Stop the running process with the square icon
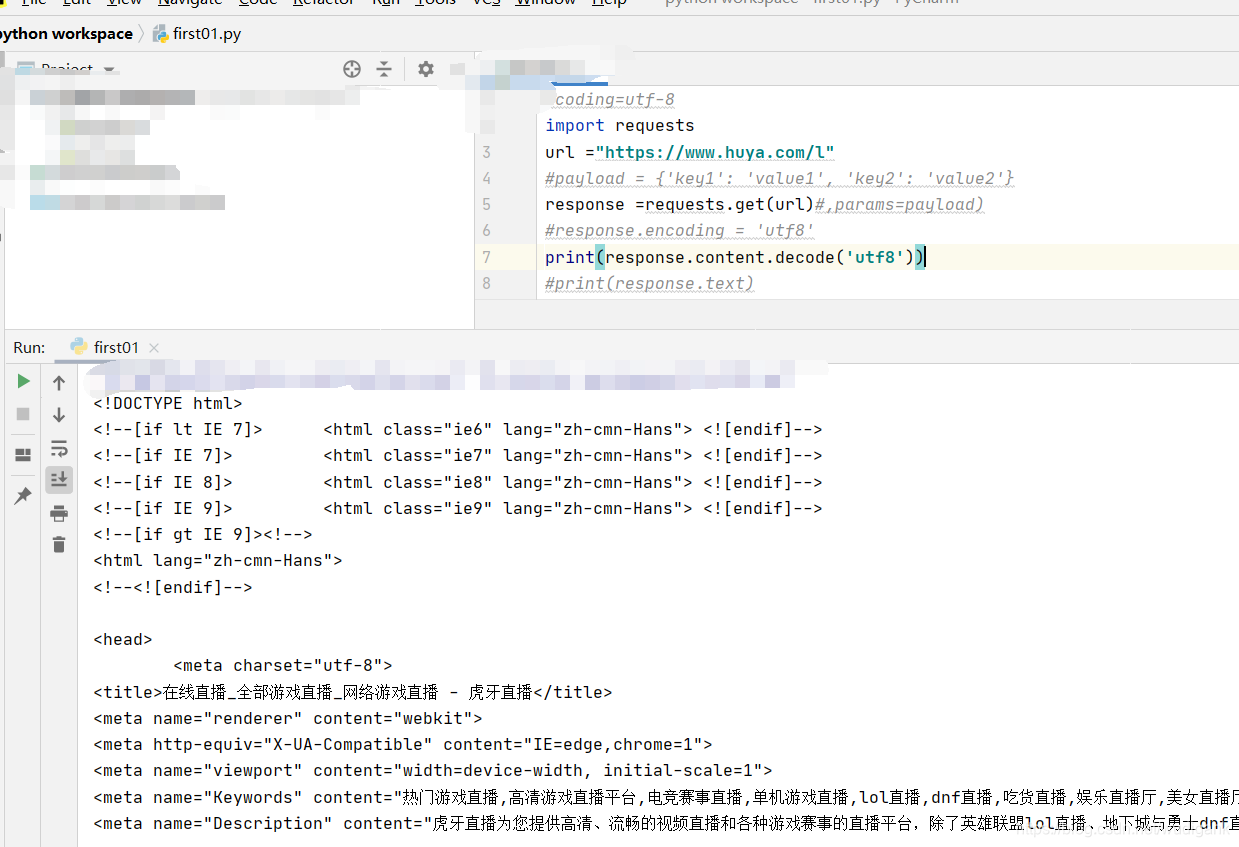1239x847 pixels. click(x=23, y=414)
